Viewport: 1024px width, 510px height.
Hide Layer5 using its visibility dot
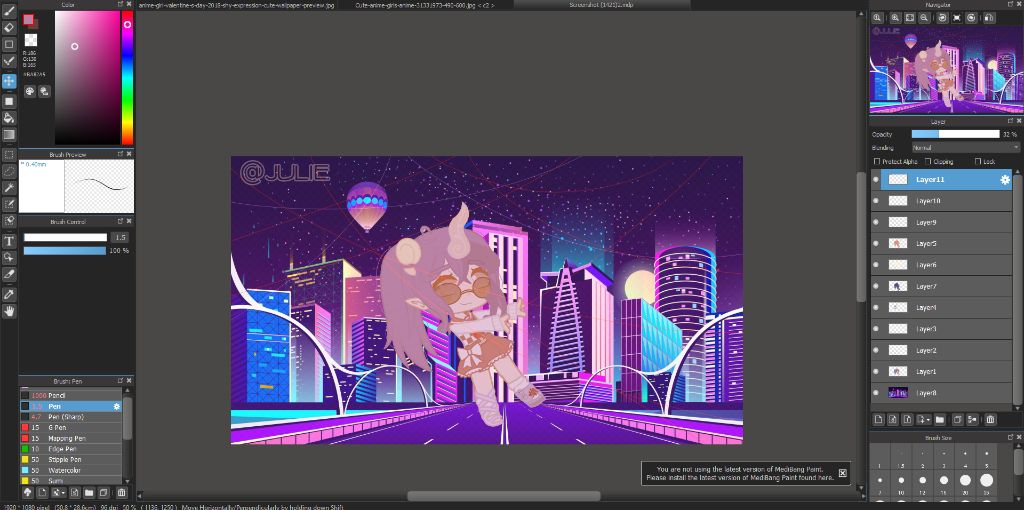coord(876,244)
